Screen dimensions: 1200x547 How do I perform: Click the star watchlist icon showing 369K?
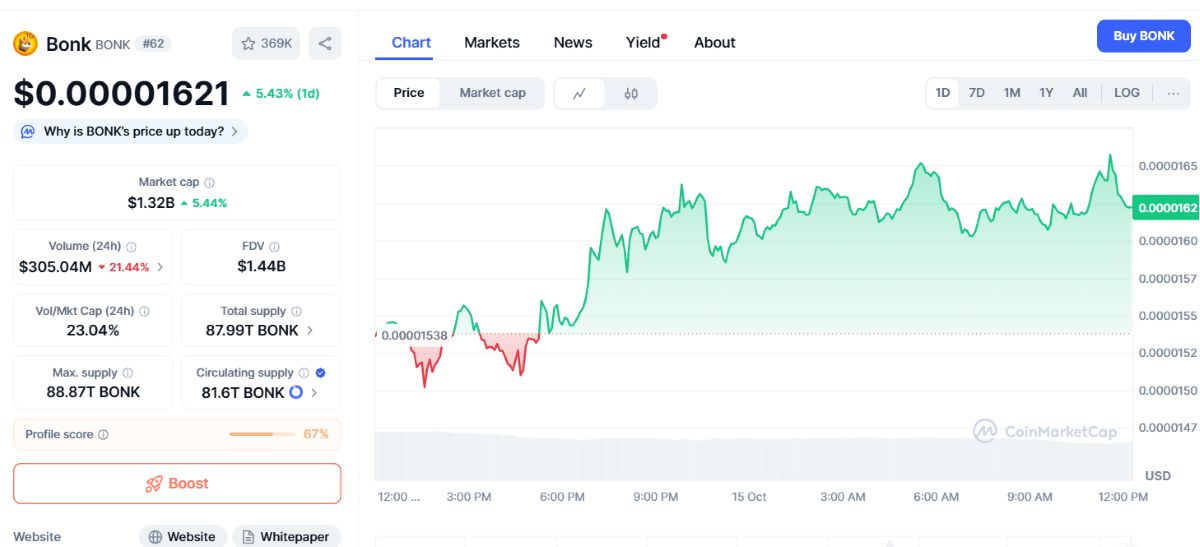click(x=249, y=44)
